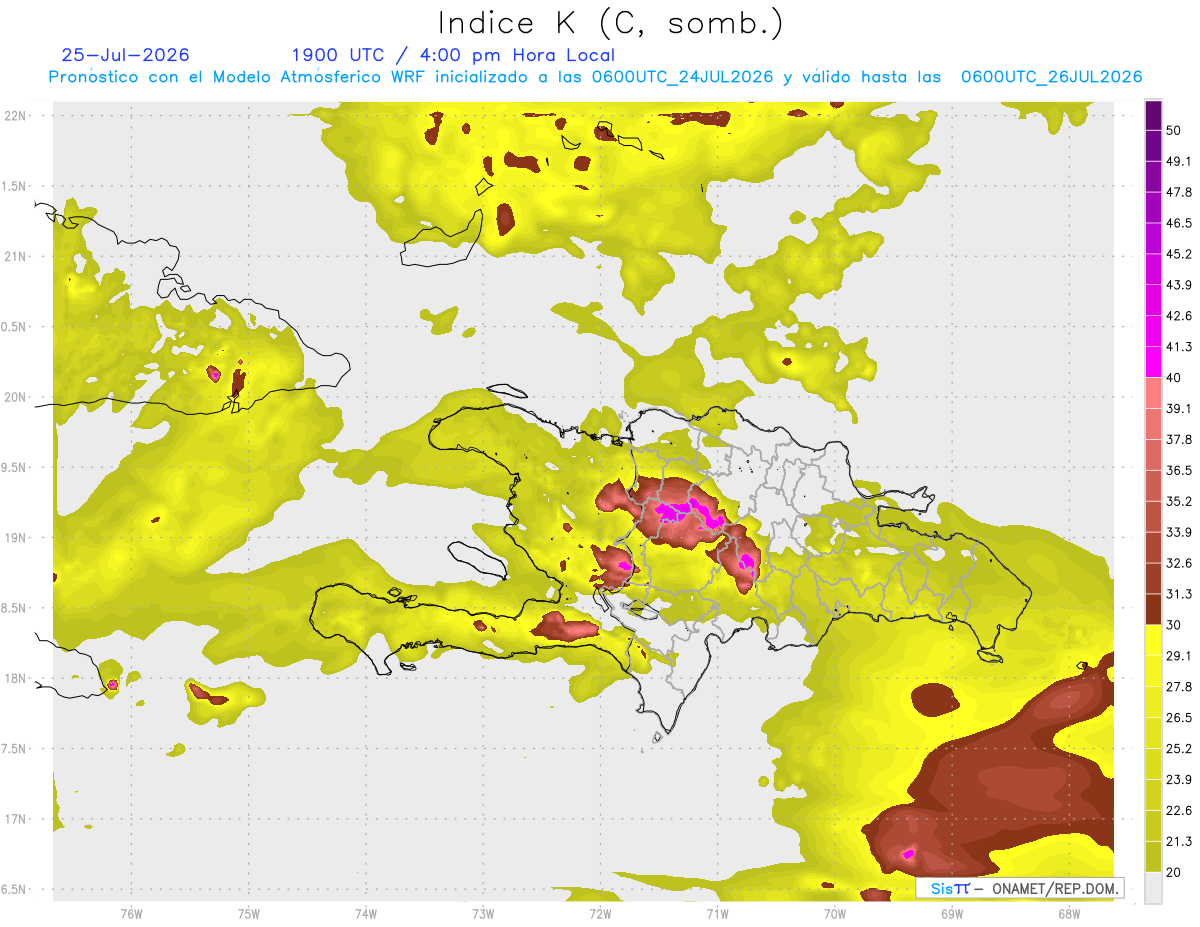Click the clipped "8.5N" latitude label
Viewport: 1200px width, 927px height.
14,608
